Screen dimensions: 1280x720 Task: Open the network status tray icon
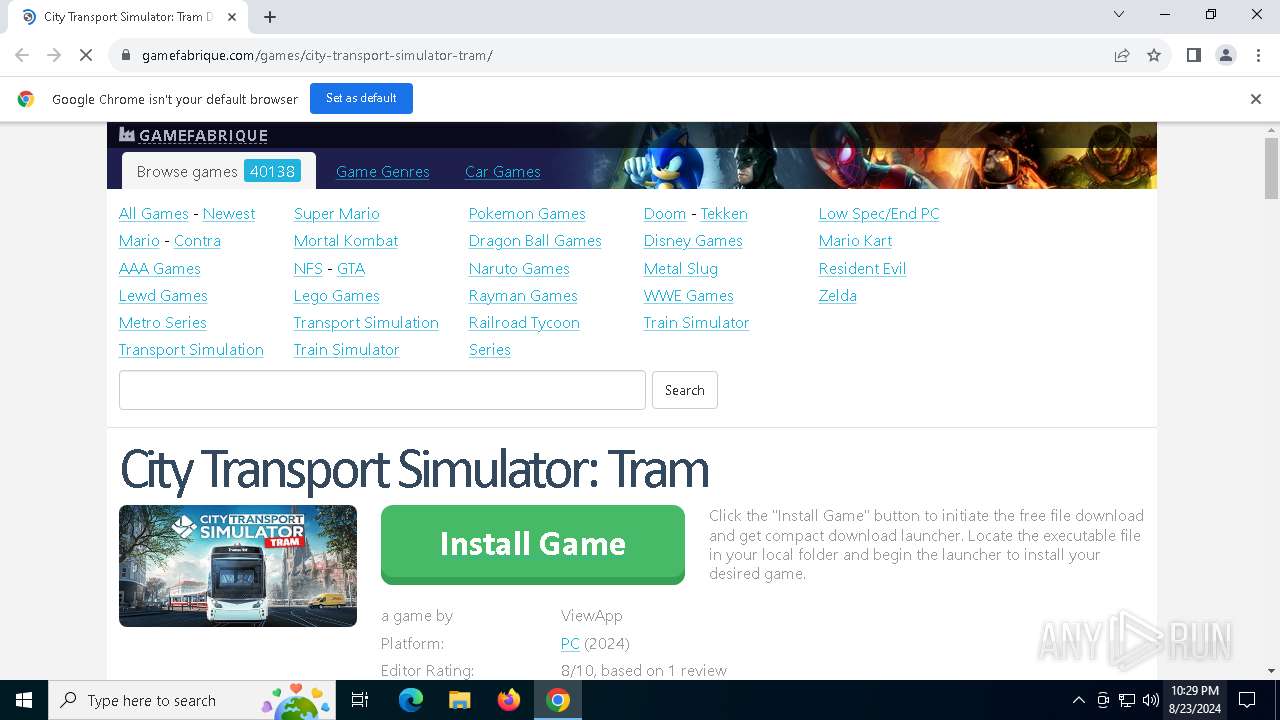(1127, 700)
